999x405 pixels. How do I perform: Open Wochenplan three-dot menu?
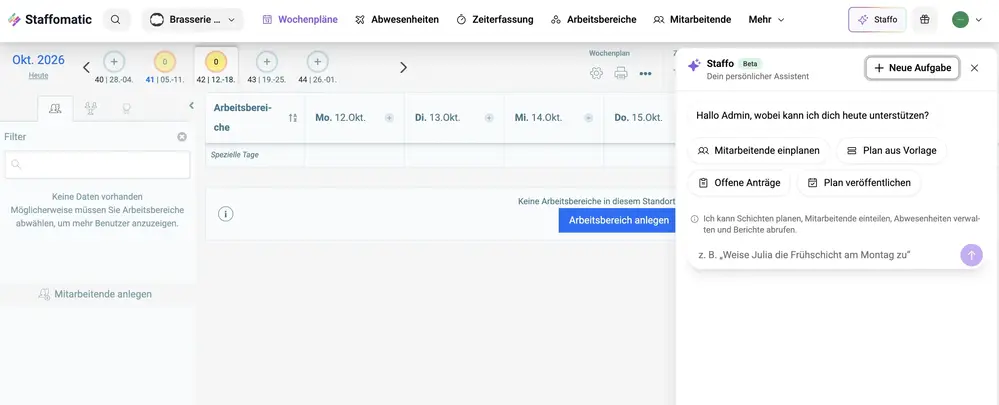point(645,74)
